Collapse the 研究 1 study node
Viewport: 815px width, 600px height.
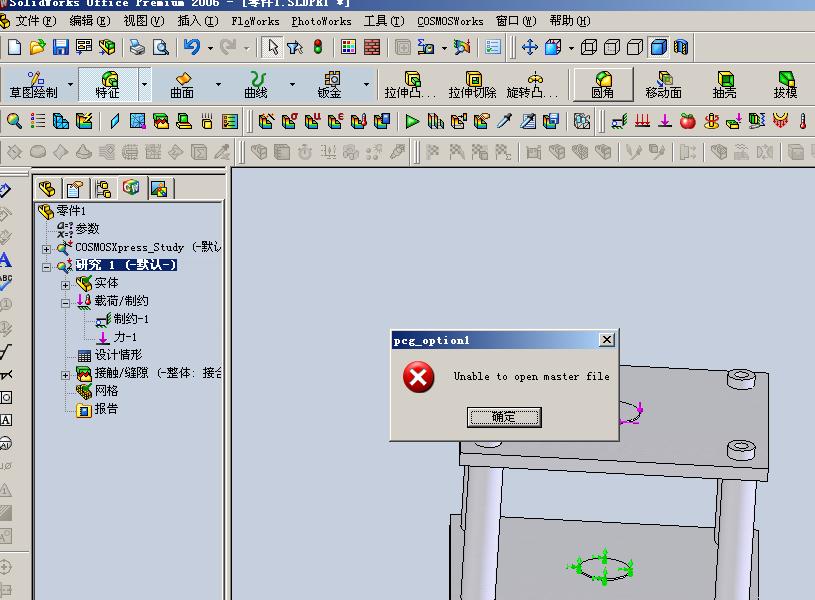pos(46,267)
